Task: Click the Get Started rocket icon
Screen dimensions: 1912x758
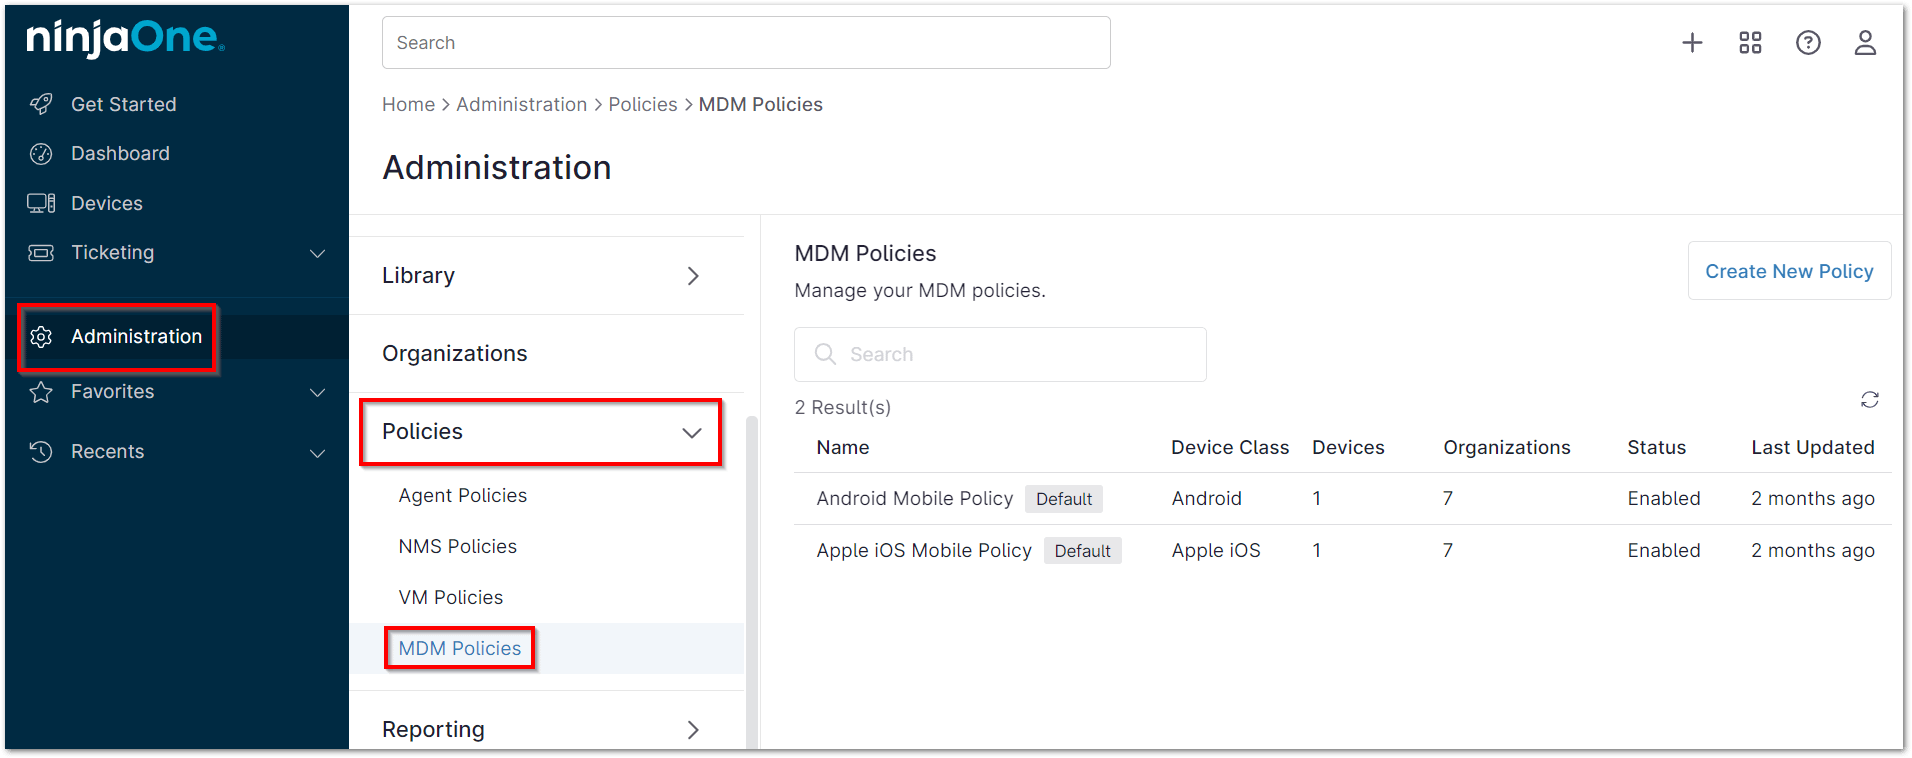Action: pyautogui.click(x=40, y=103)
